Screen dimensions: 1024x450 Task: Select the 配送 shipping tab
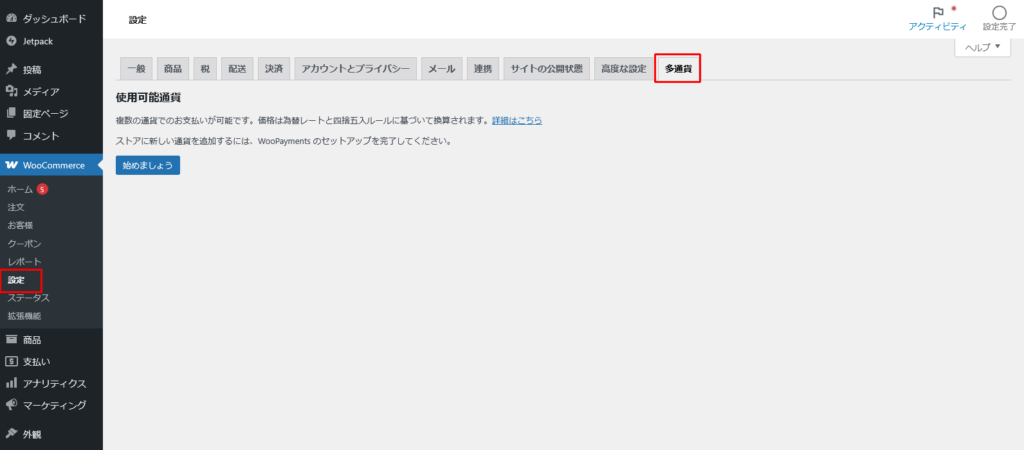click(x=237, y=69)
